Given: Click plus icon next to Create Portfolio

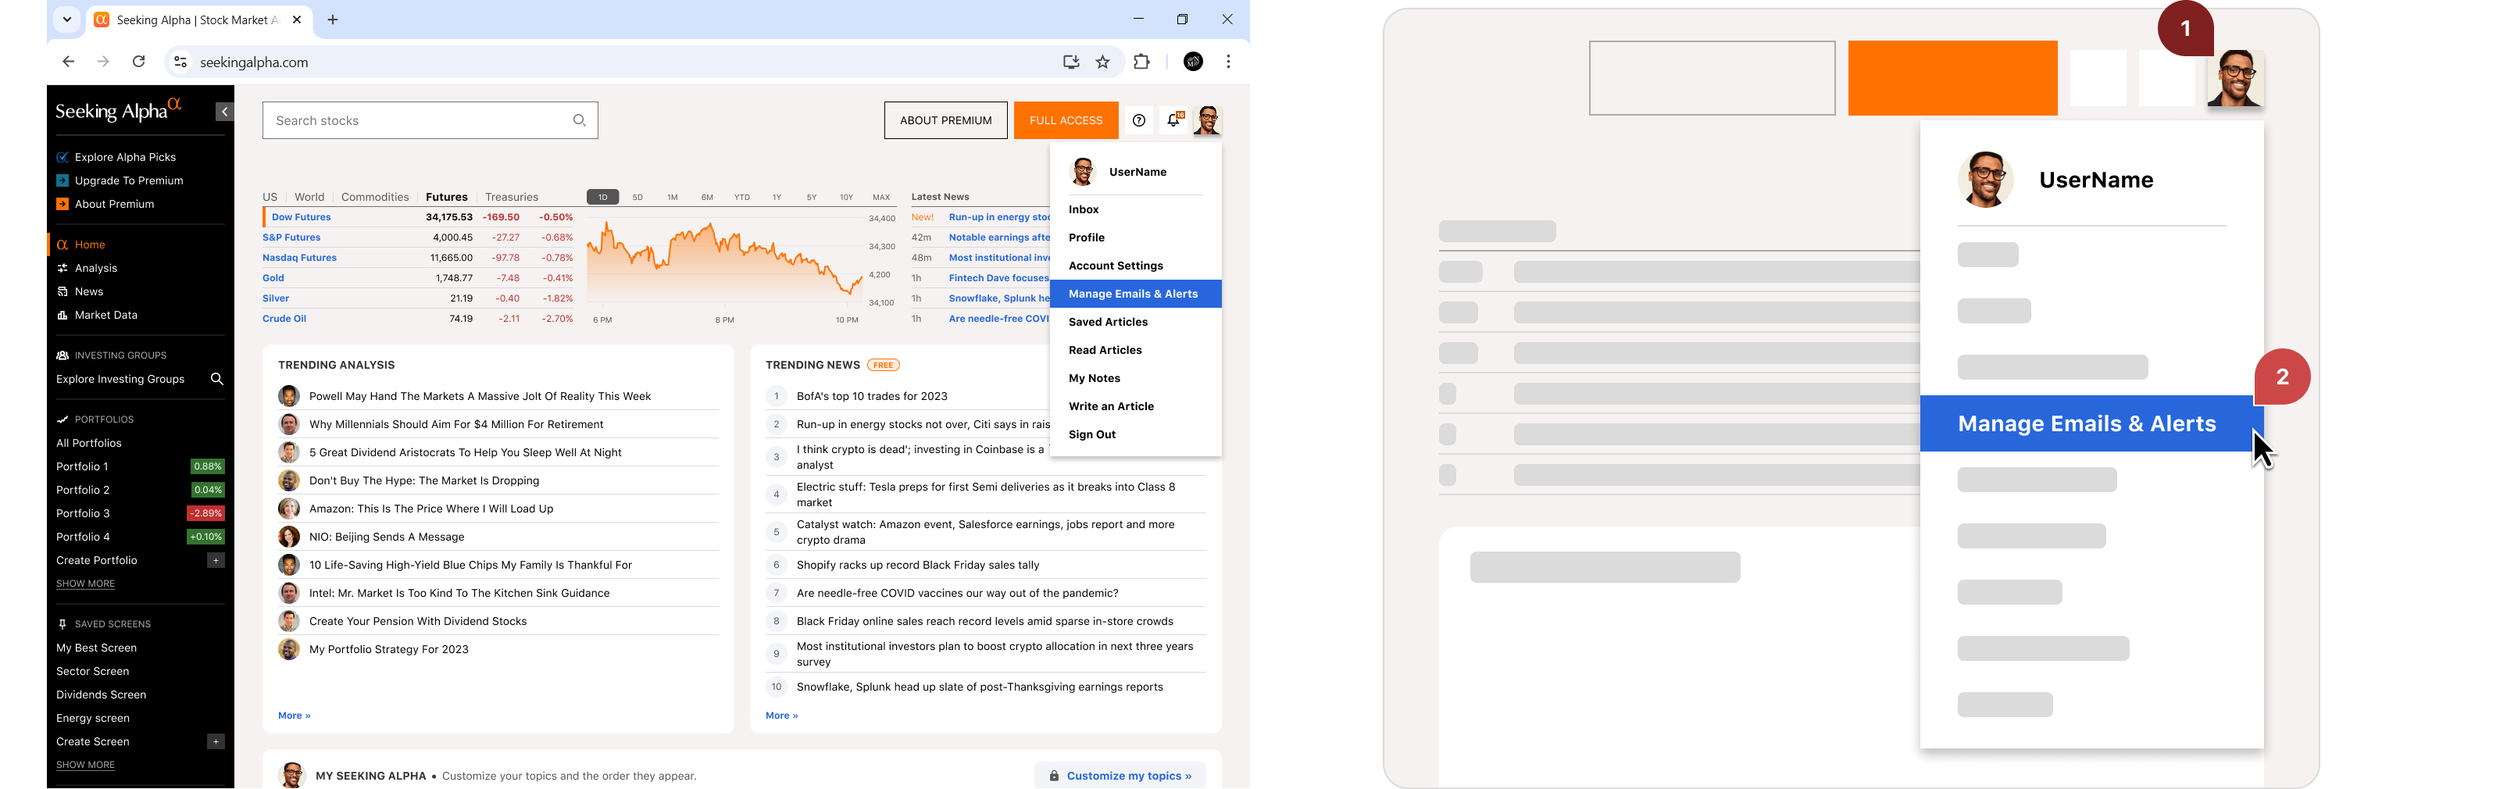Looking at the screenshot, I should [x=215, y=560].
